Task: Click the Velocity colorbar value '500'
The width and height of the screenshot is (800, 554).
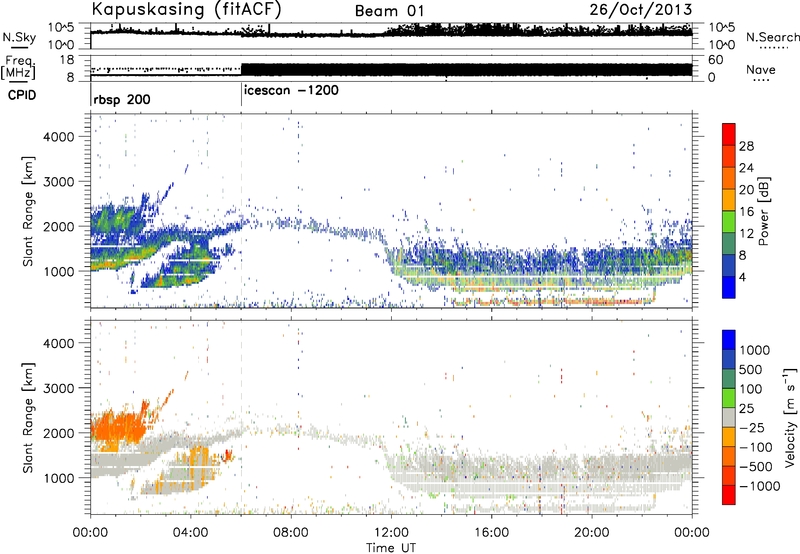Action: coord(752,369)
